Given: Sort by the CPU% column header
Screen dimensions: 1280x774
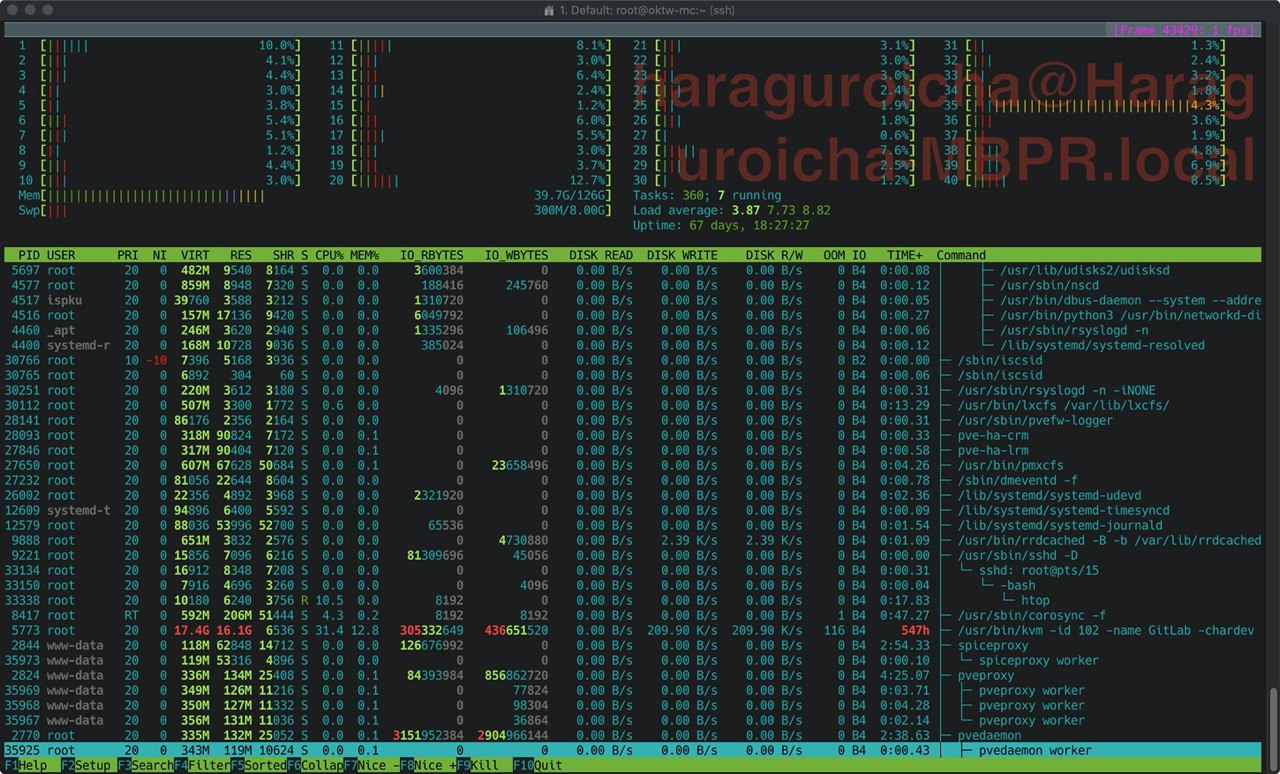Looking at the screenshot, I should (329, 255).
